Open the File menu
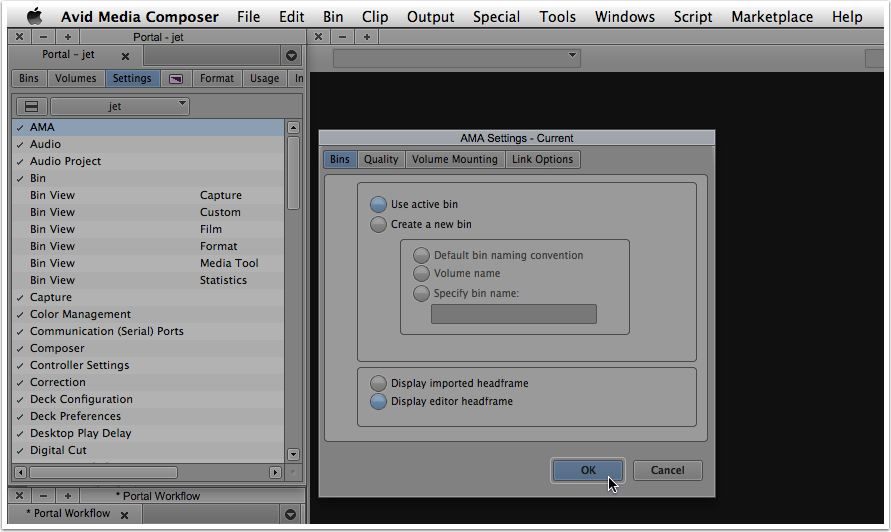This screenshot has height=532, width=891. point(248,17)
